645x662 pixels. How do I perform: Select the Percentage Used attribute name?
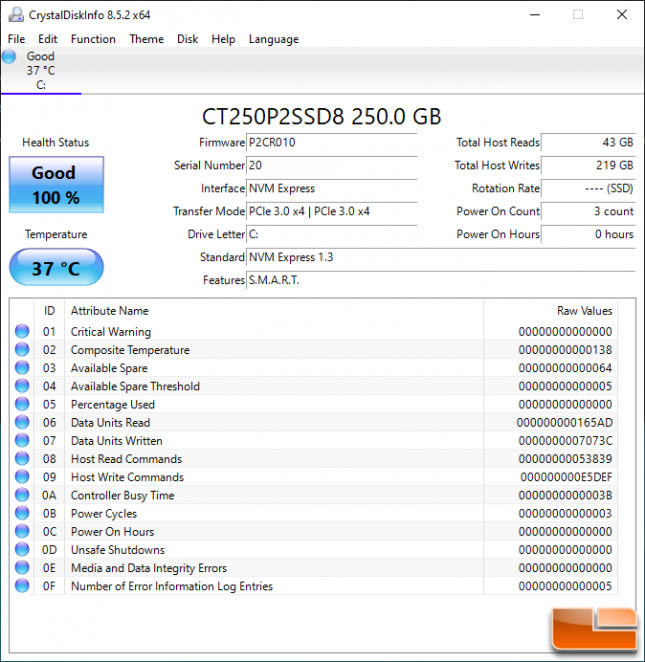[x=113, y=404]
